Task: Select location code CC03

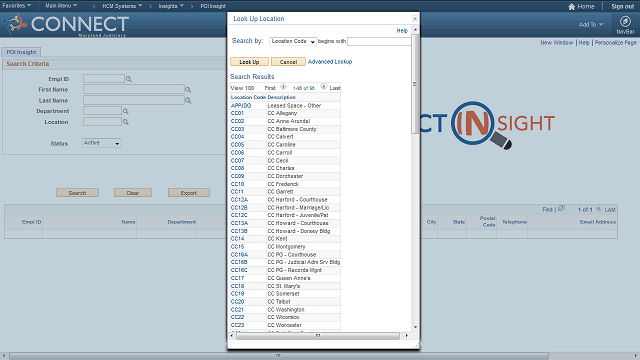Action: pyautogui.click(x=238, y=129)
